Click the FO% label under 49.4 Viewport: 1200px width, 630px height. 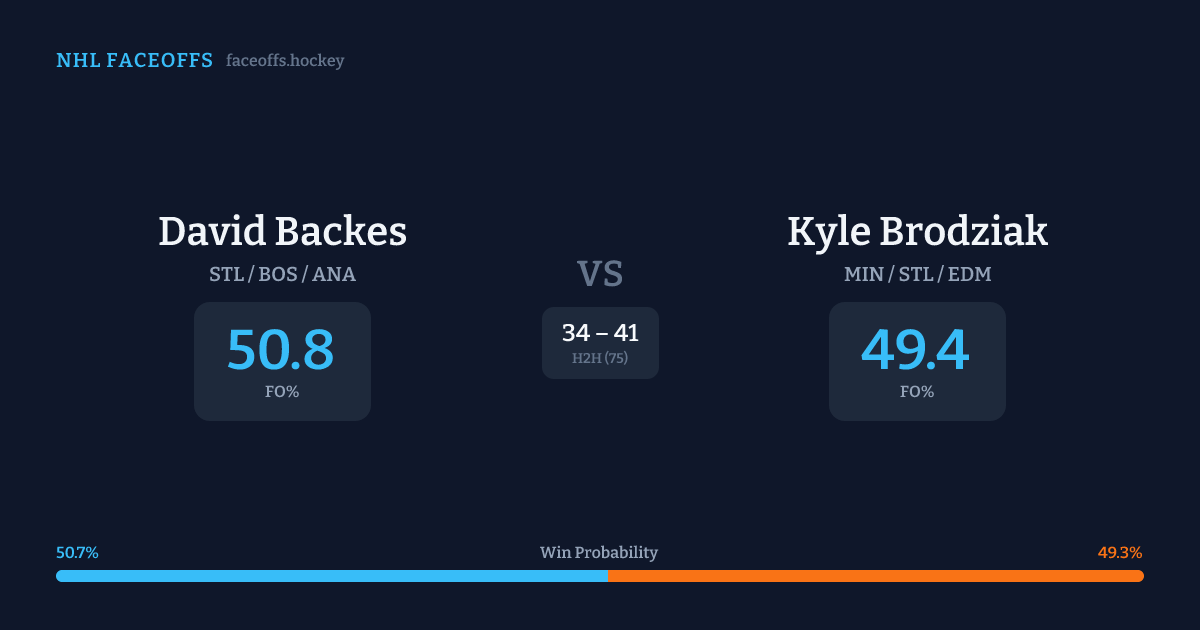click(917, 392)
